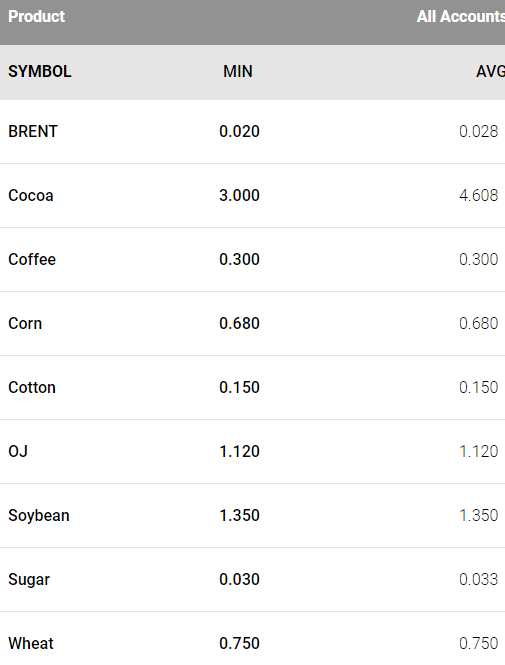Select the Cotton symbol
The image size is (505, 665).
(32, 388)
